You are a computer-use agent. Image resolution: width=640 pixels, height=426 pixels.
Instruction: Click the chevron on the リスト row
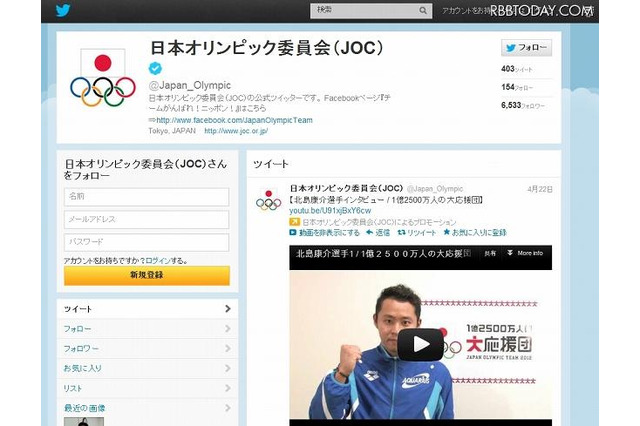(x=228, y=388)
